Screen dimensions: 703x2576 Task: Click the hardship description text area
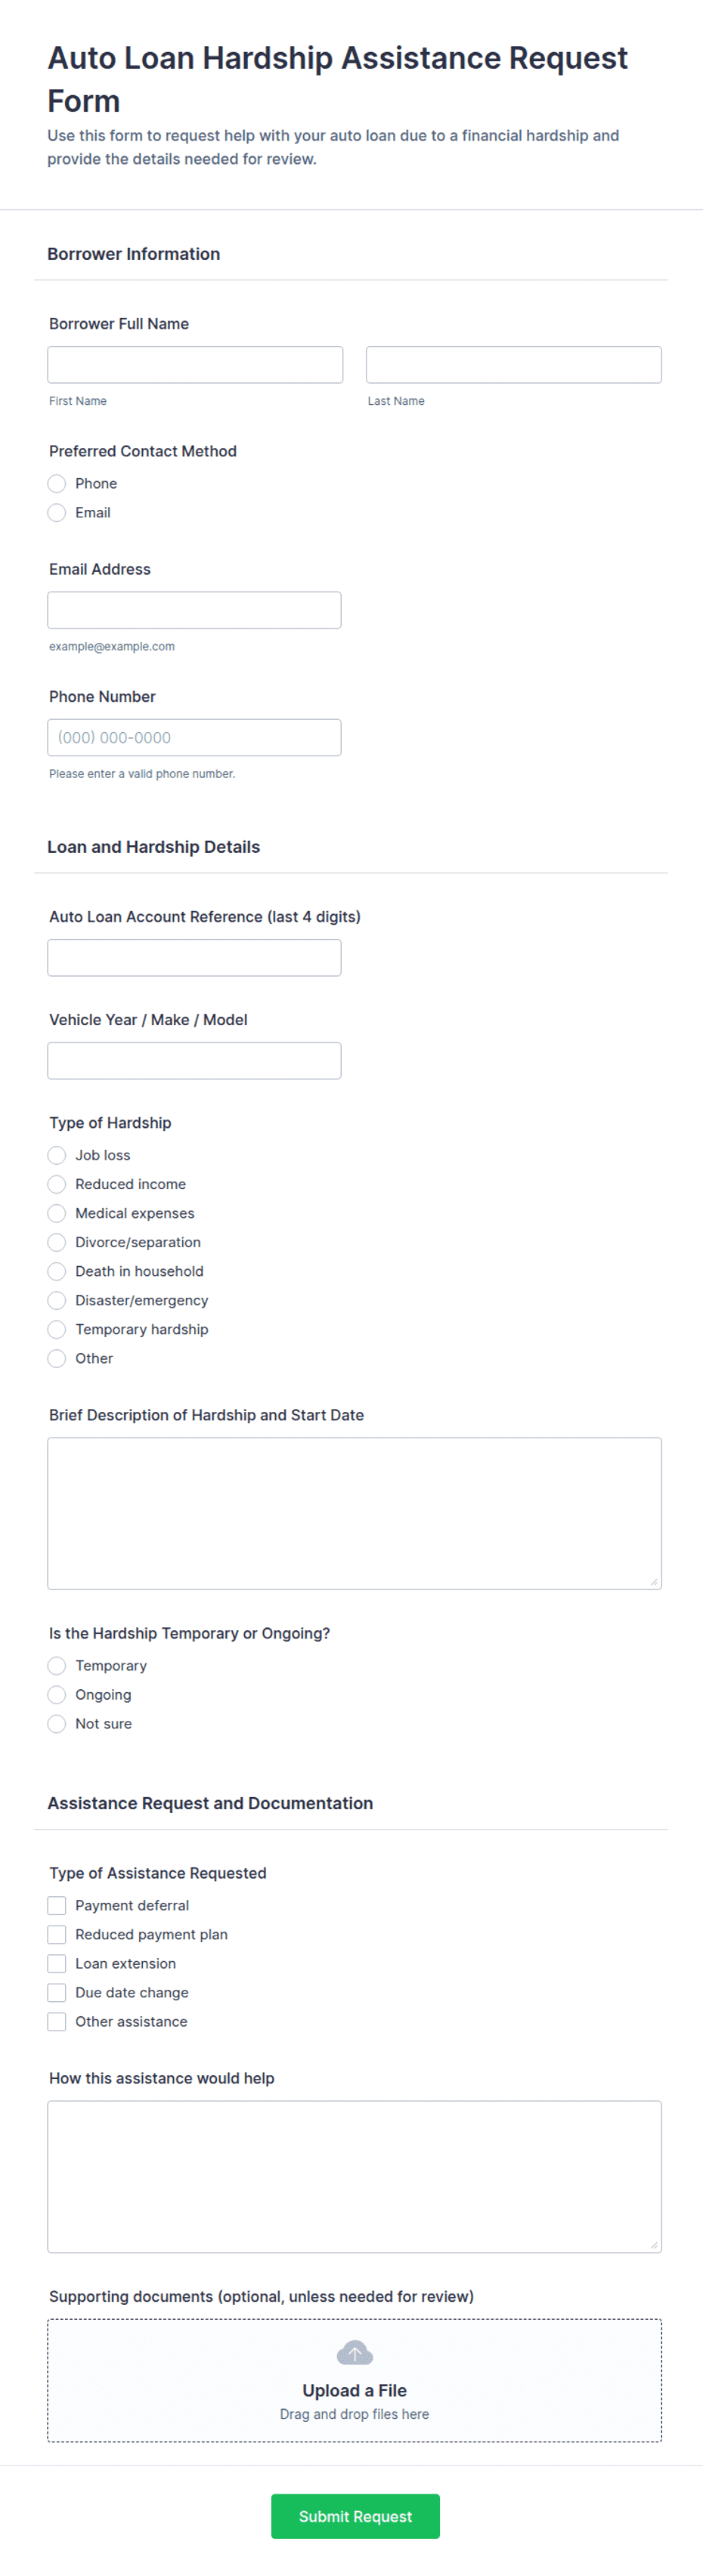pyautogui.click(x=354, y=1513)
